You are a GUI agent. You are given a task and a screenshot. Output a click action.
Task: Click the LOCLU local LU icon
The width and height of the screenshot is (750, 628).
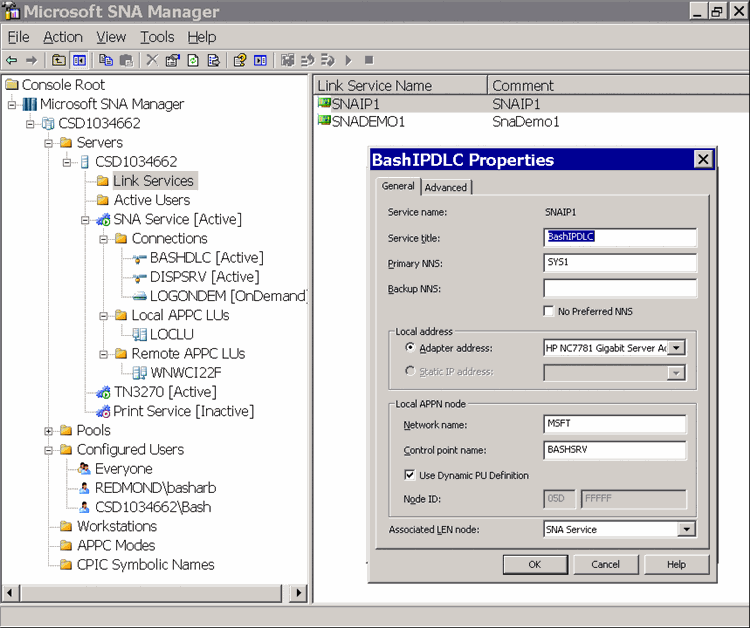(x=139, y=334)
